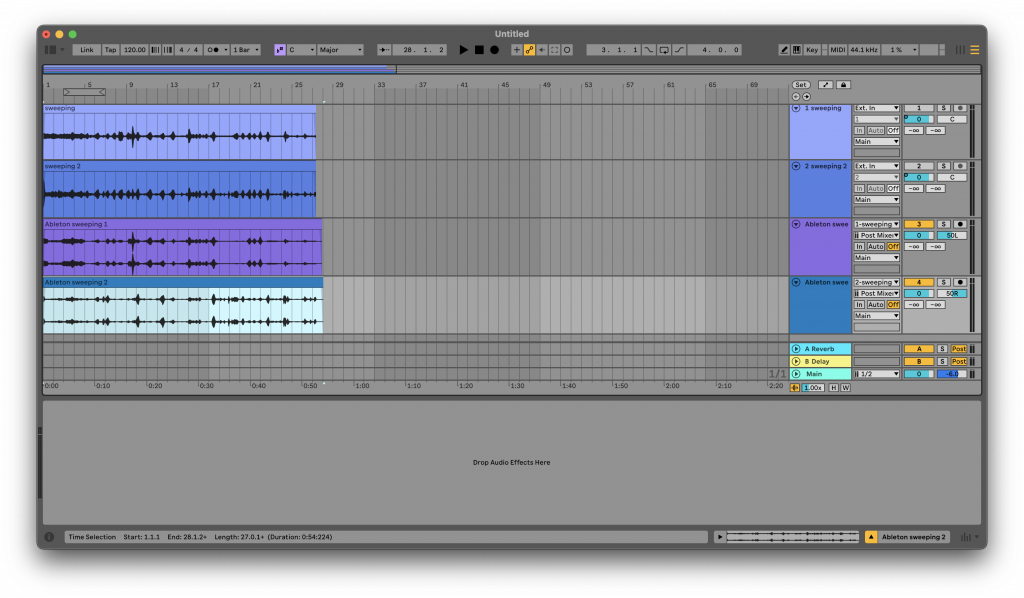The height and width of the screenshot is (598, 1024).
Task: Click the Arrangement Record button
Action: coord(494,50)
